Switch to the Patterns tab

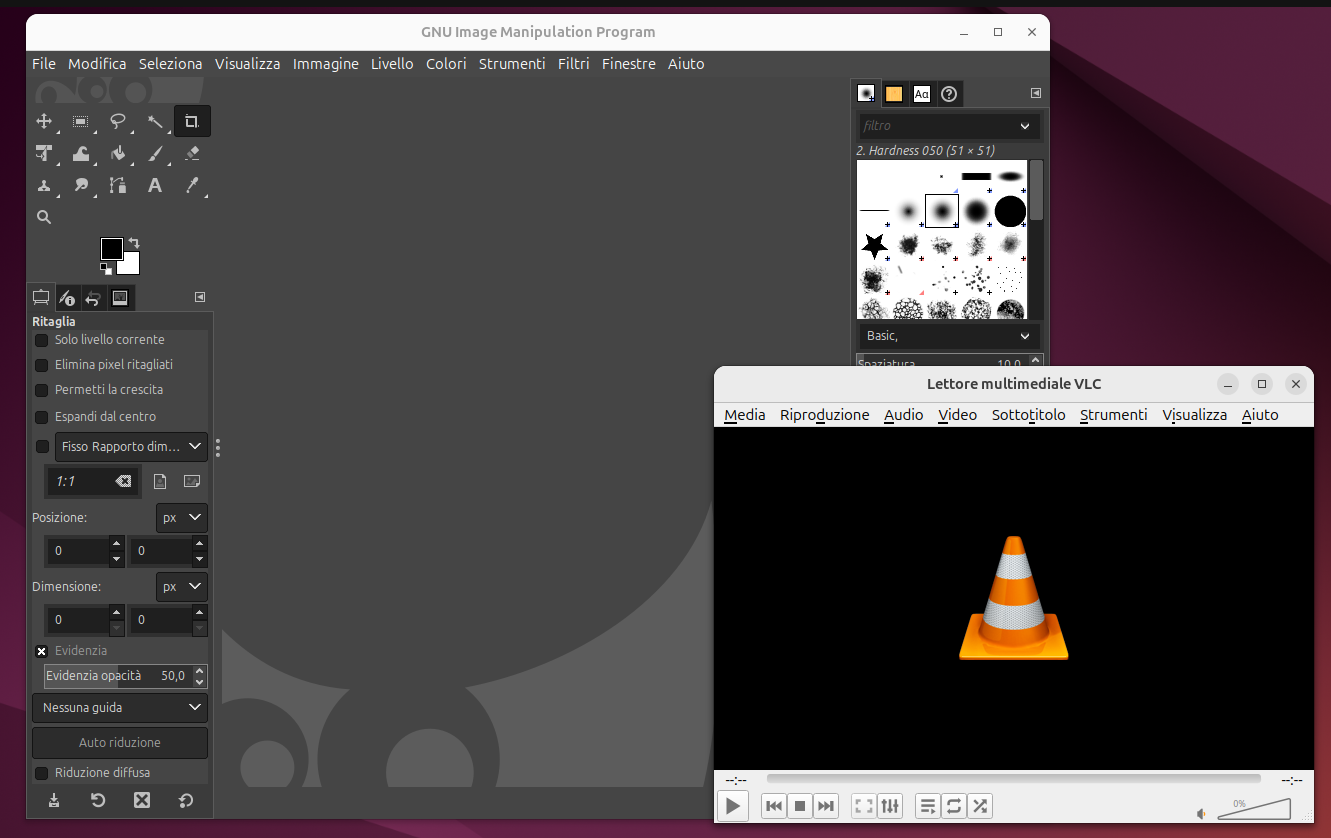(894, 94)
